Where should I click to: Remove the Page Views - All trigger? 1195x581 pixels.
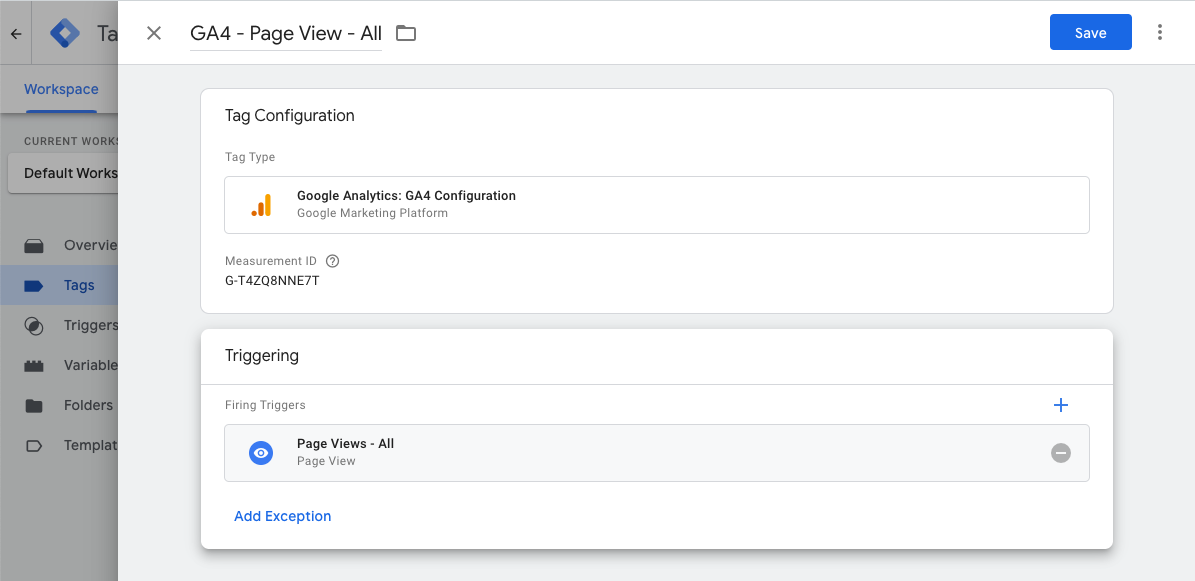[1061, 453]
